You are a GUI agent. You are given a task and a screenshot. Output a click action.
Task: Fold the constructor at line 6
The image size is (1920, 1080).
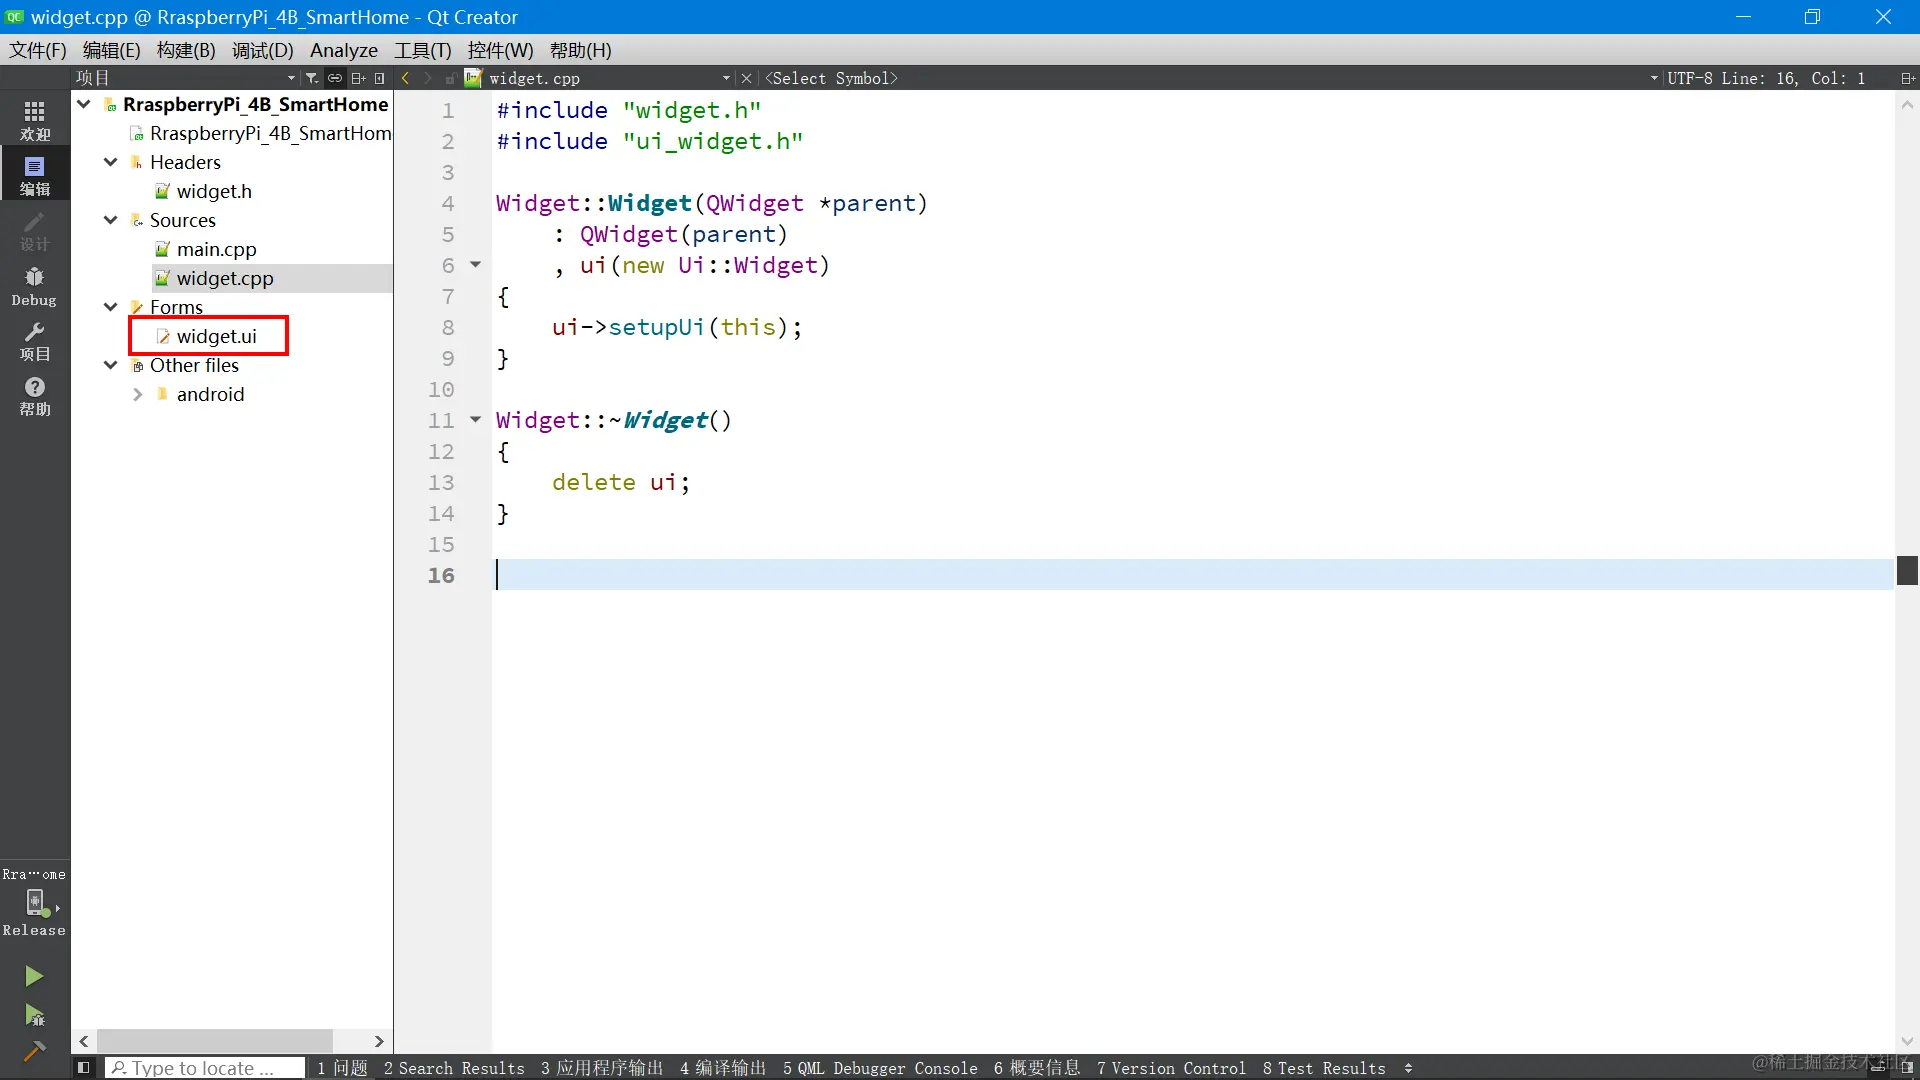[476, 265]
